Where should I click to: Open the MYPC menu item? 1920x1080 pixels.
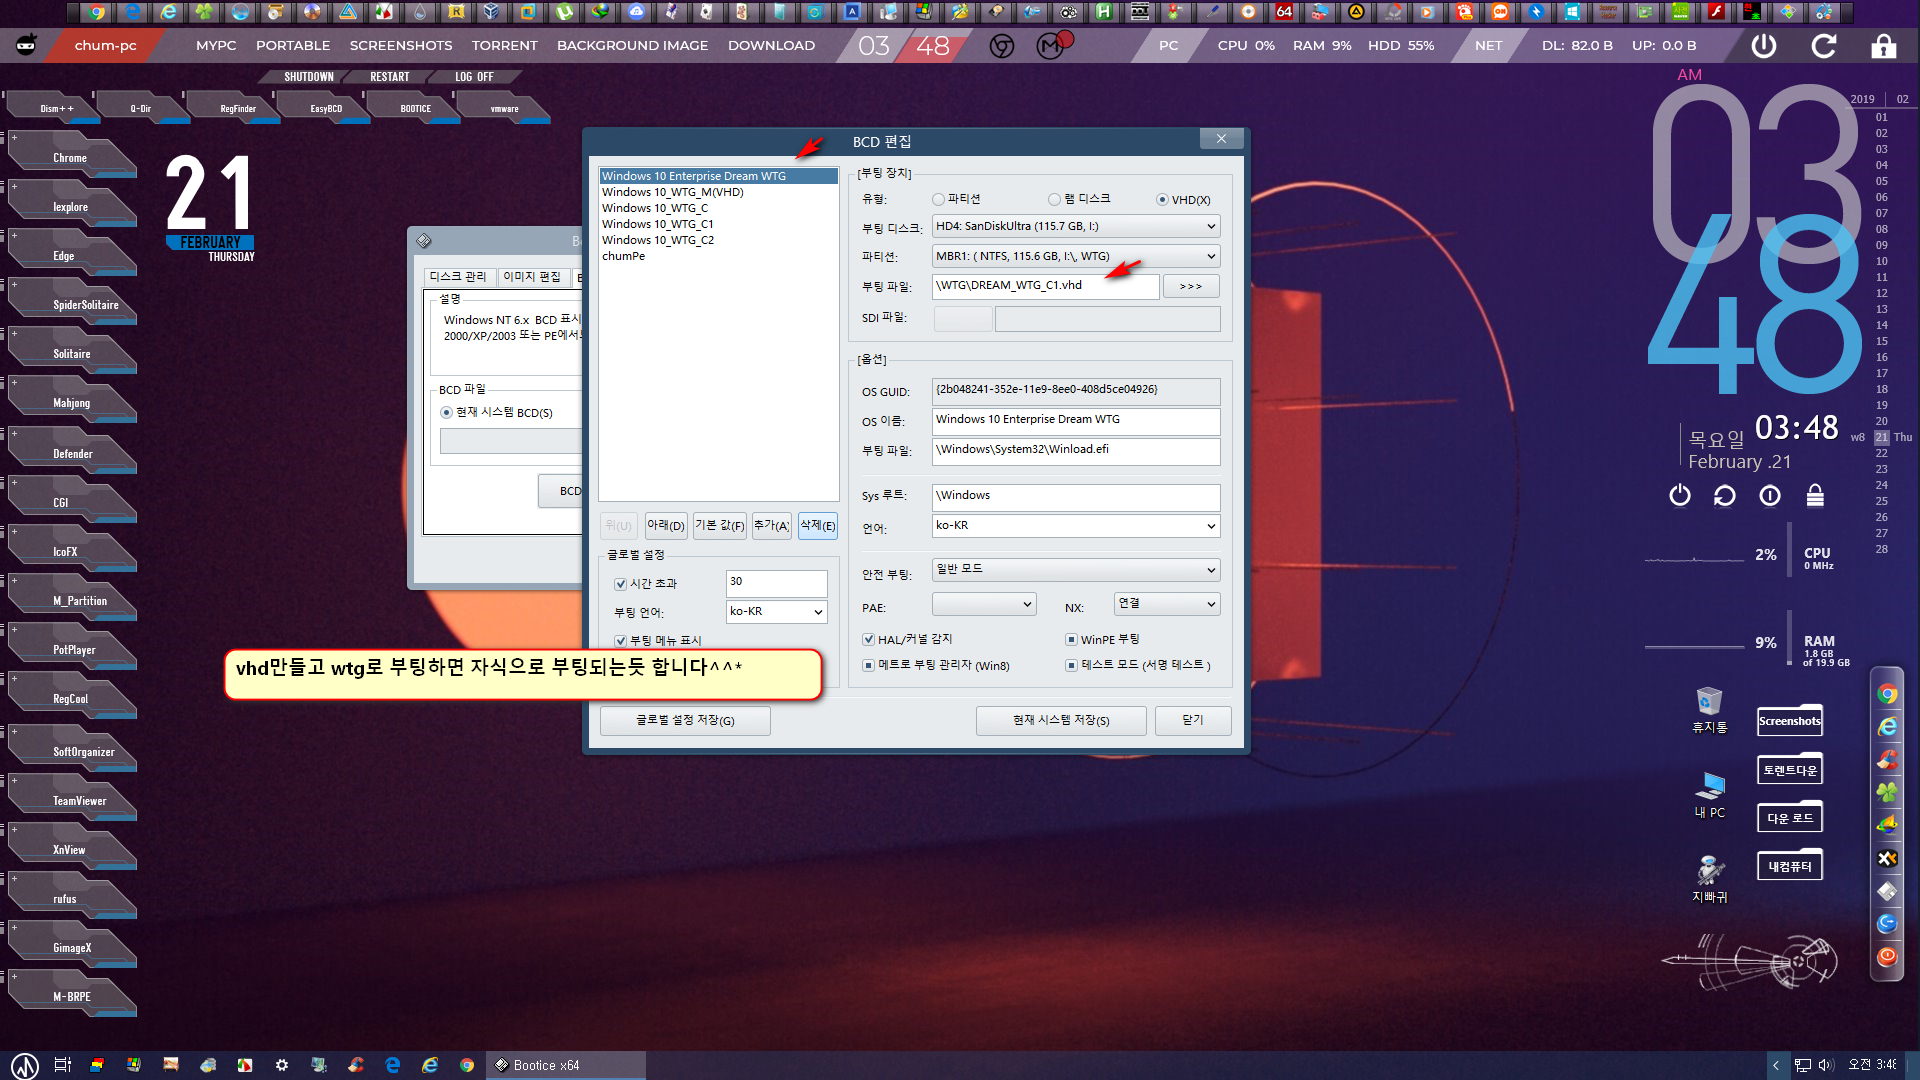pyautogui.click(x=216, y=46)
